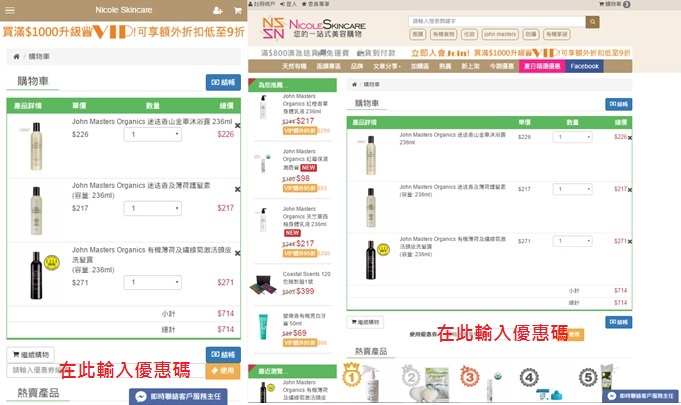The height and width of the screenshot is (405, 681).
Task: Click 面膜 search tag
Action: (417, 34)
